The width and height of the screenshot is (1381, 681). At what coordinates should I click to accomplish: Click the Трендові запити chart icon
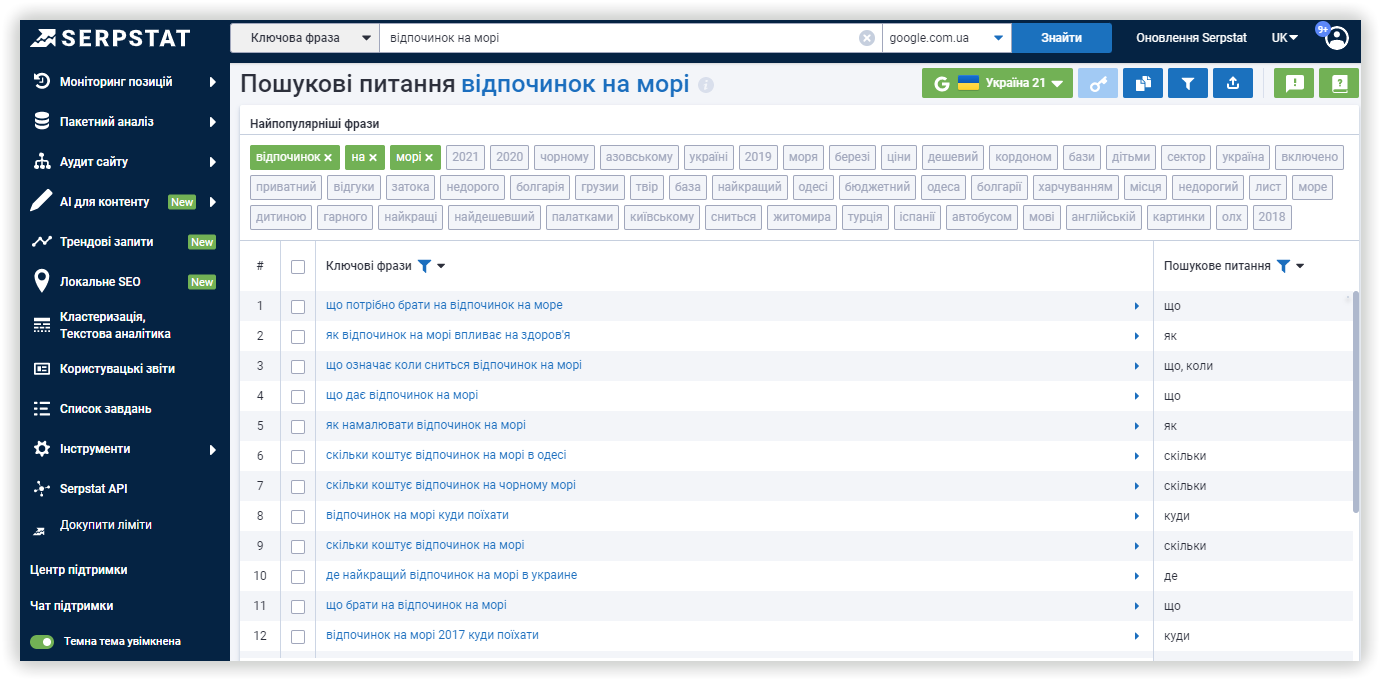coord(42,241)
